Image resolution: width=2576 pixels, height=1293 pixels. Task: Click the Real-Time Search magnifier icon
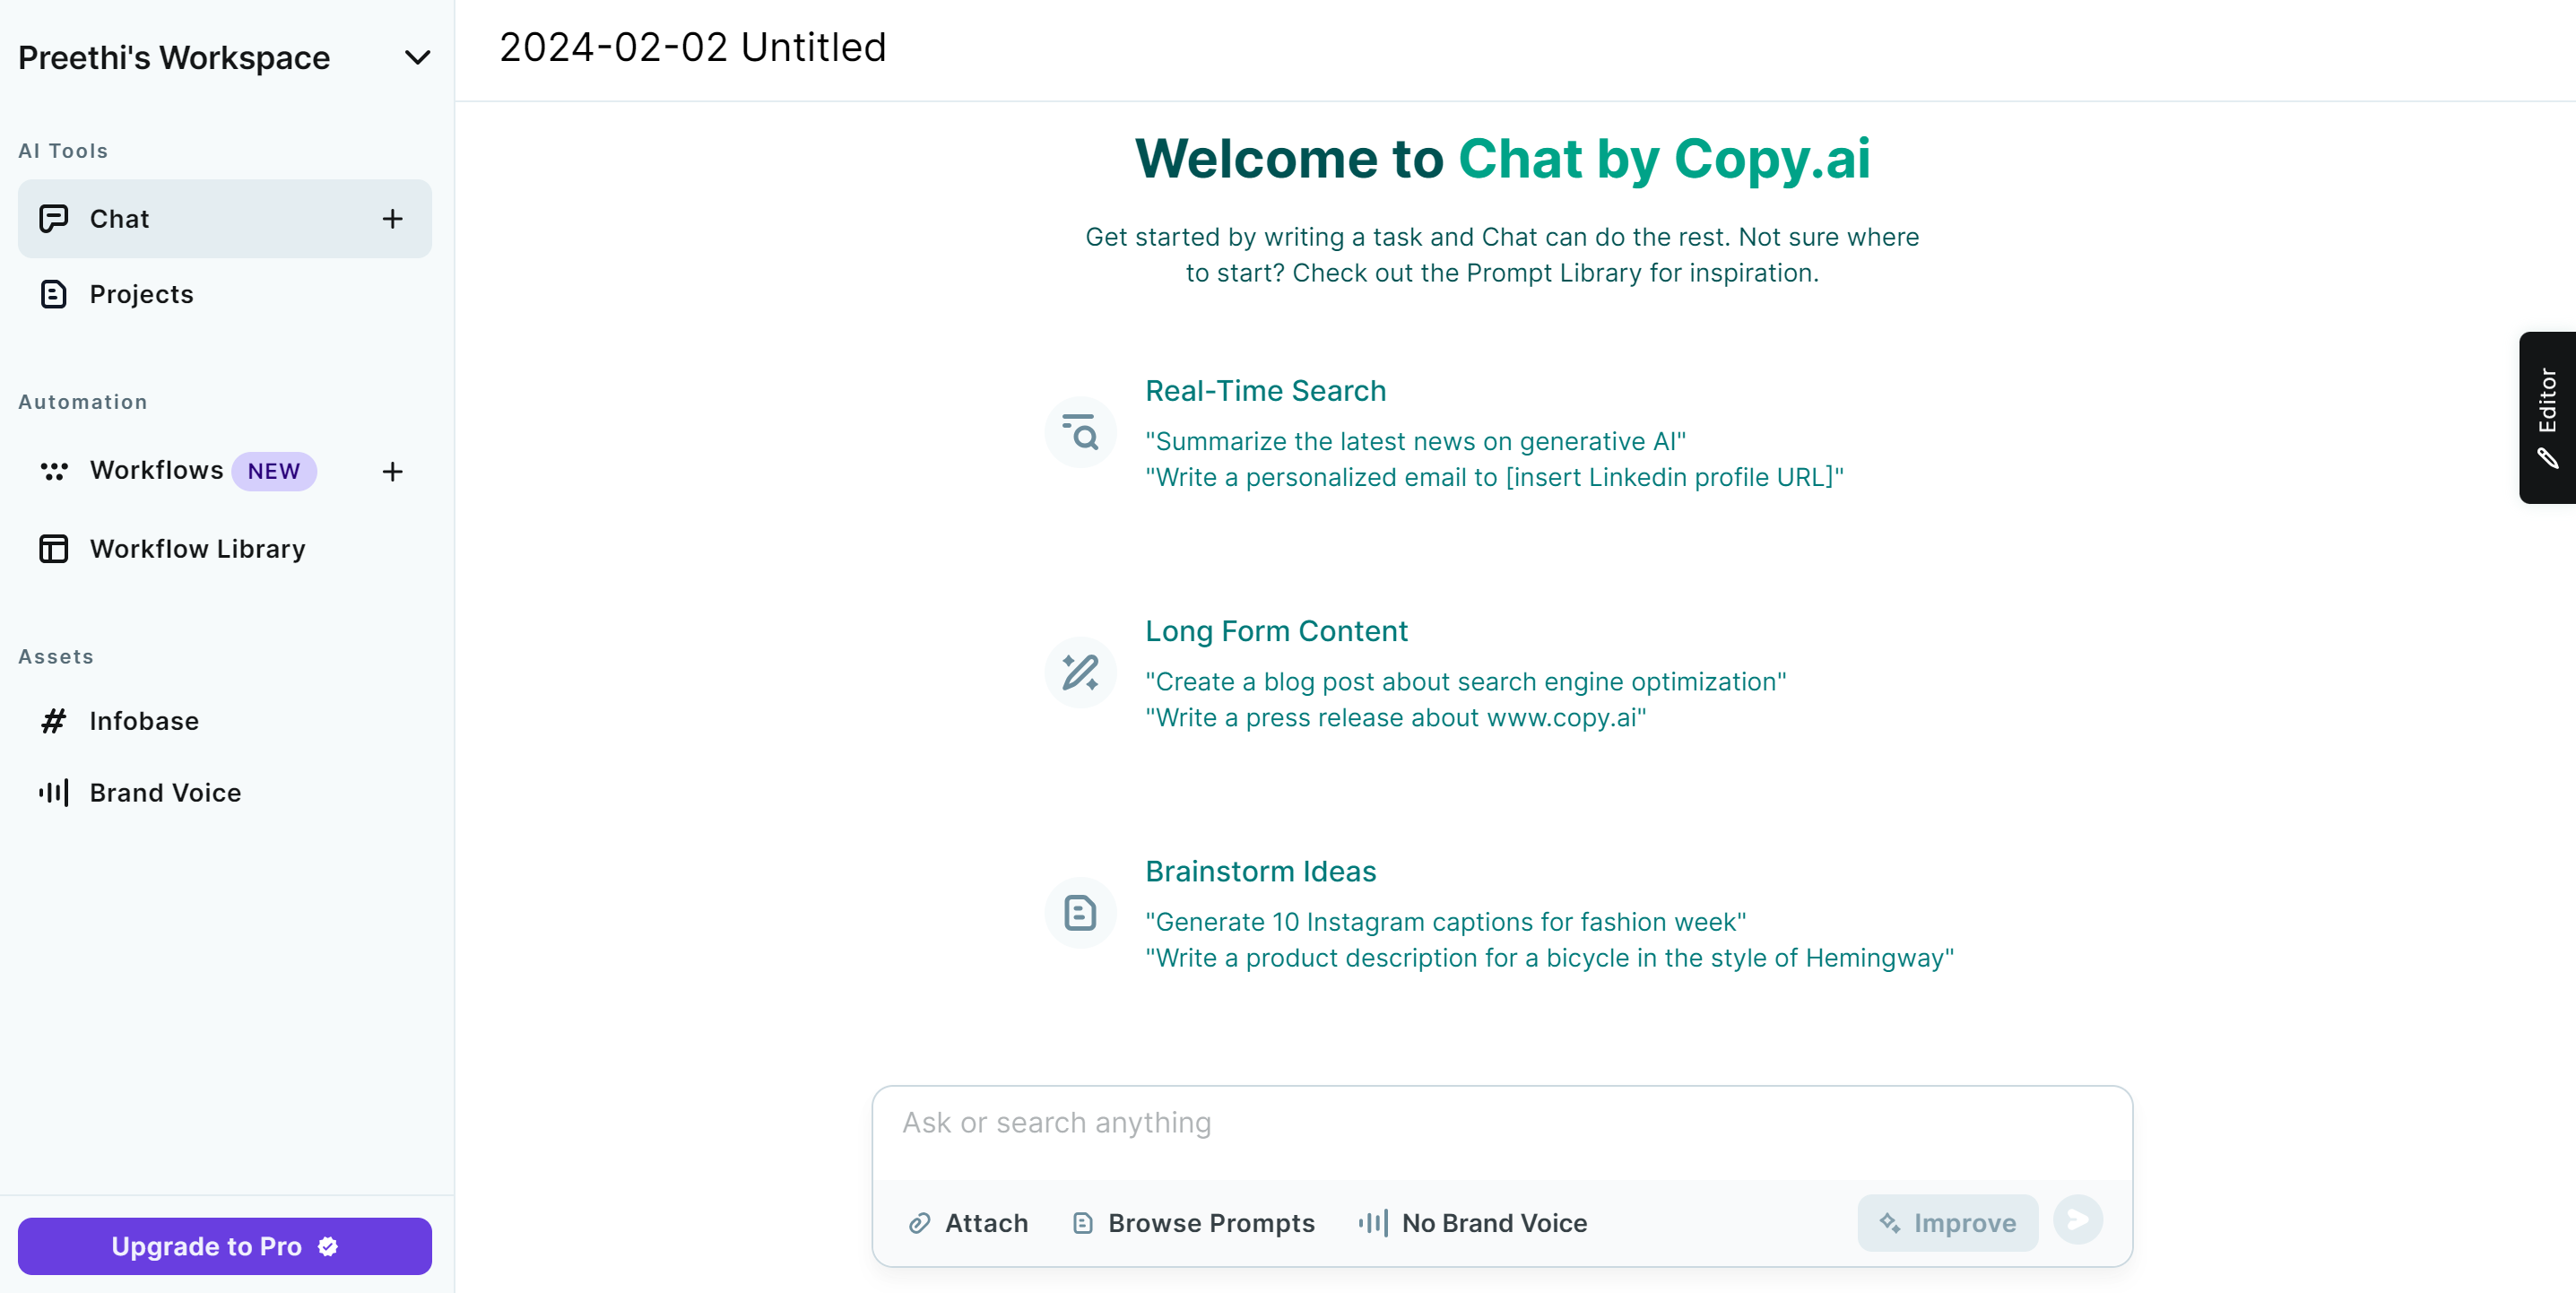point(1080,433)
